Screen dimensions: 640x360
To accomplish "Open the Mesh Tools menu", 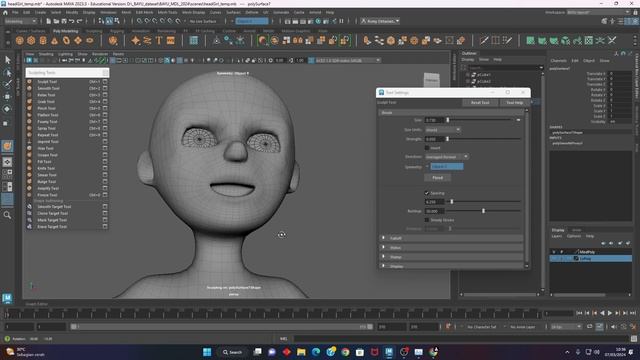I will coord(167,13).
